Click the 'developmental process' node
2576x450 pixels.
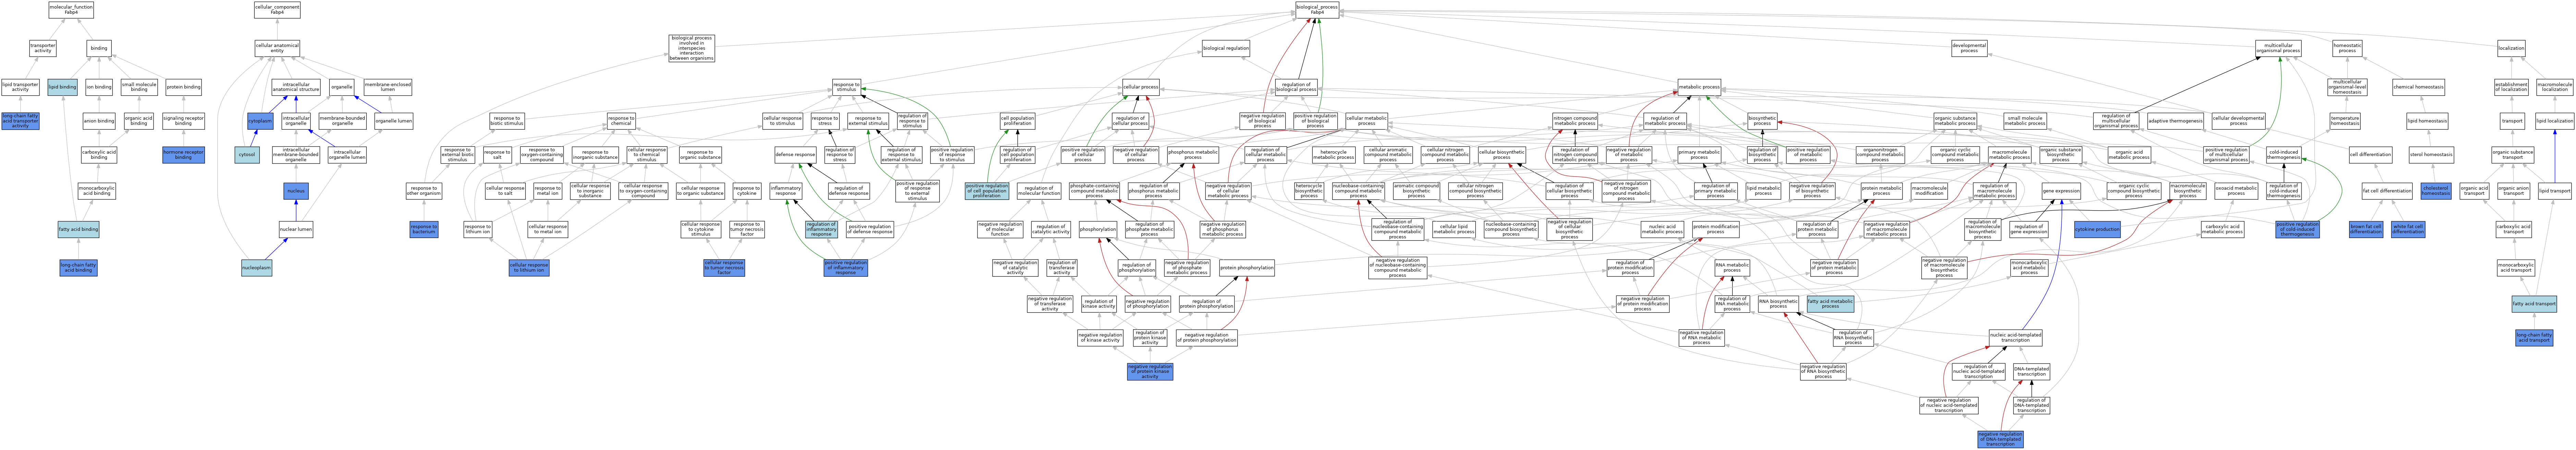[x=1969, y=48]
